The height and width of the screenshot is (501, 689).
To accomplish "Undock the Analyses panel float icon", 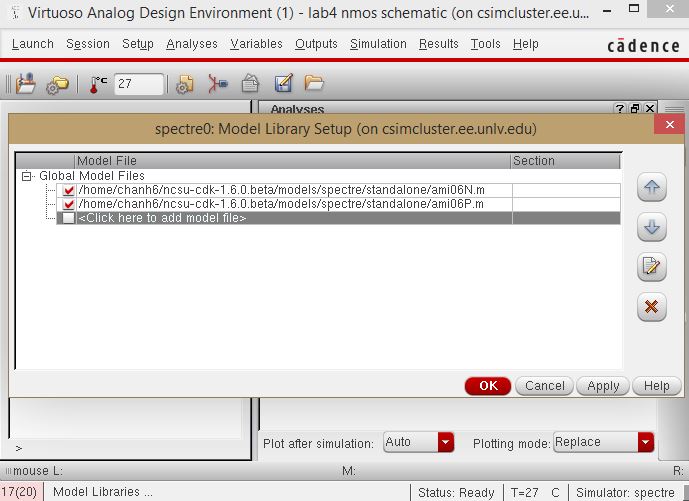I will 635,109.
